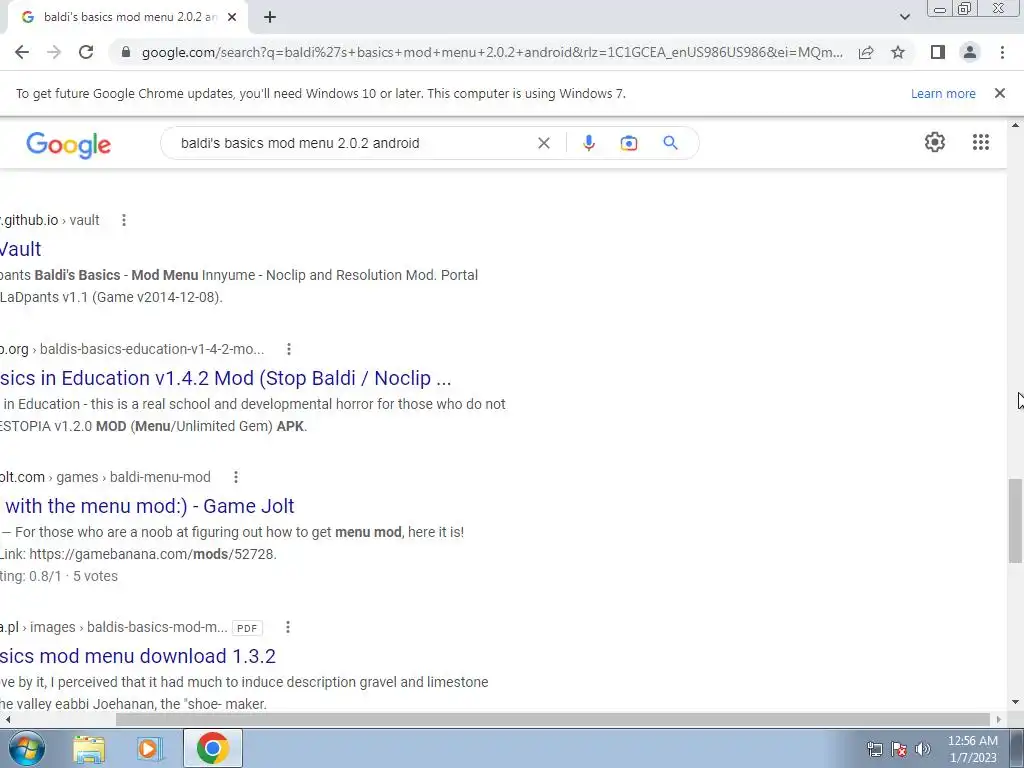
Task: Click the share page icon in address bar
Action: click(x=866, y=52)
